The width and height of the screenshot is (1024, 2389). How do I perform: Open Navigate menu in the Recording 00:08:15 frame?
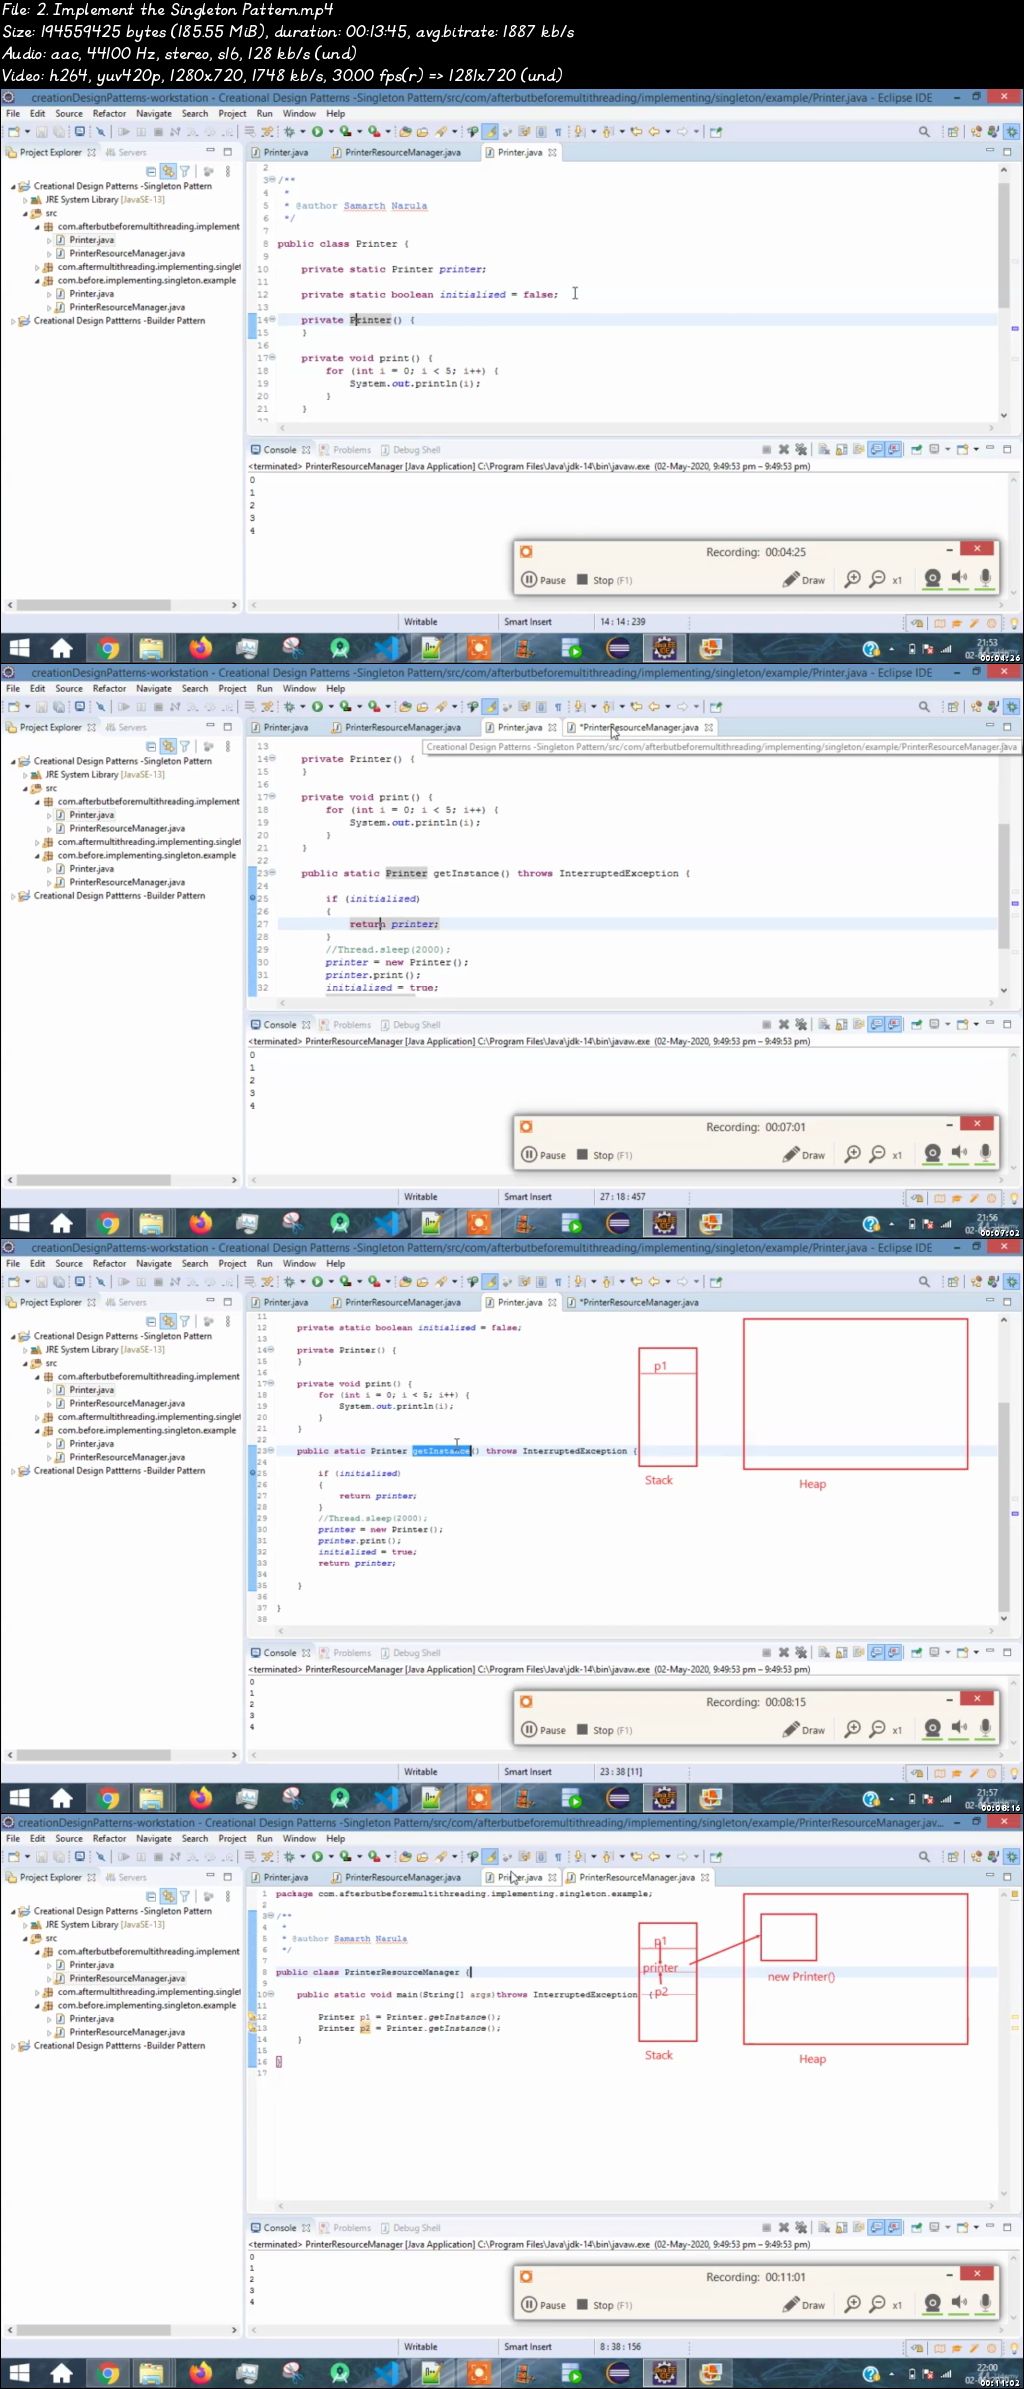154,1264
